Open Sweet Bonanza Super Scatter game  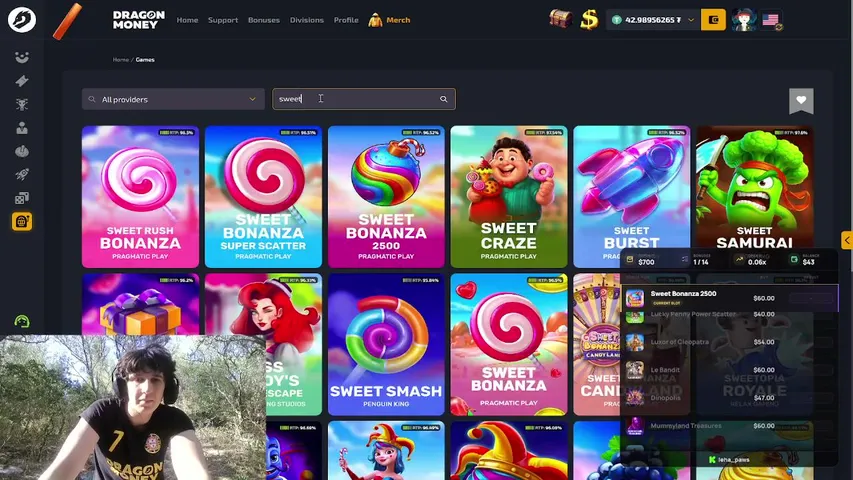[x=263, y=196]
